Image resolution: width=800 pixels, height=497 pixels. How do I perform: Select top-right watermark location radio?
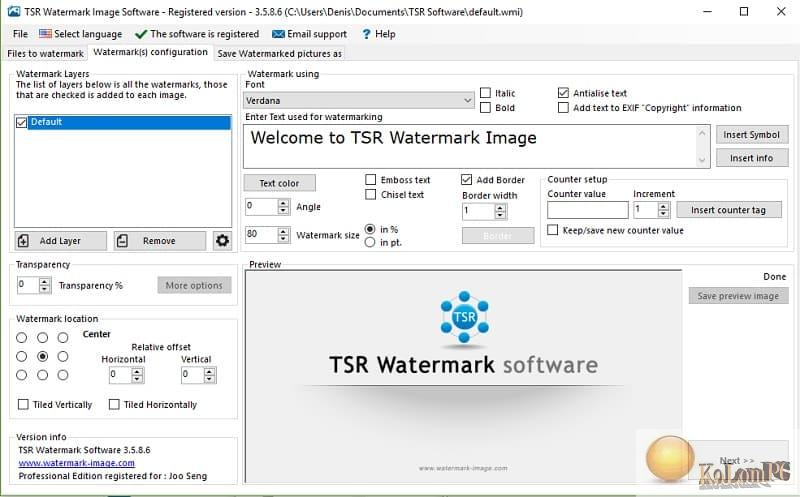(63, 337)
